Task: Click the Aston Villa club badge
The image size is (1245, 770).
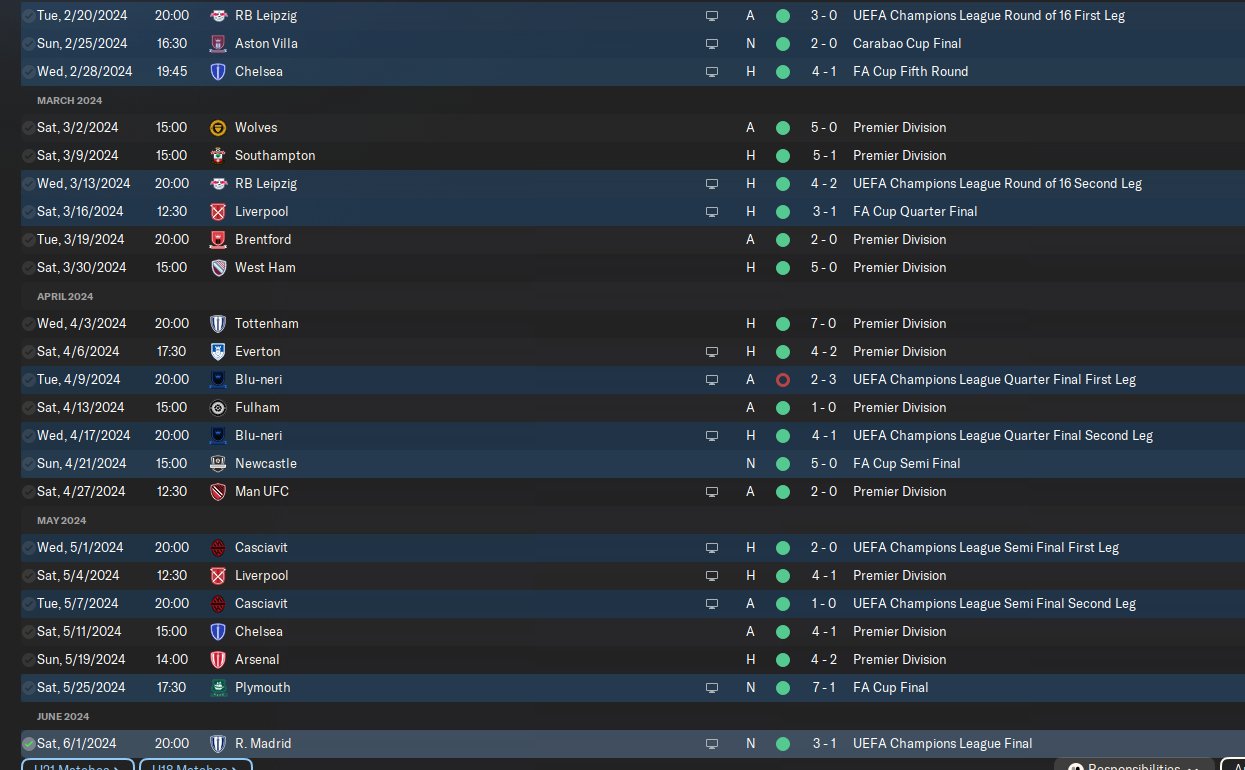Action: pyautogui.click(x=218, y=44)
